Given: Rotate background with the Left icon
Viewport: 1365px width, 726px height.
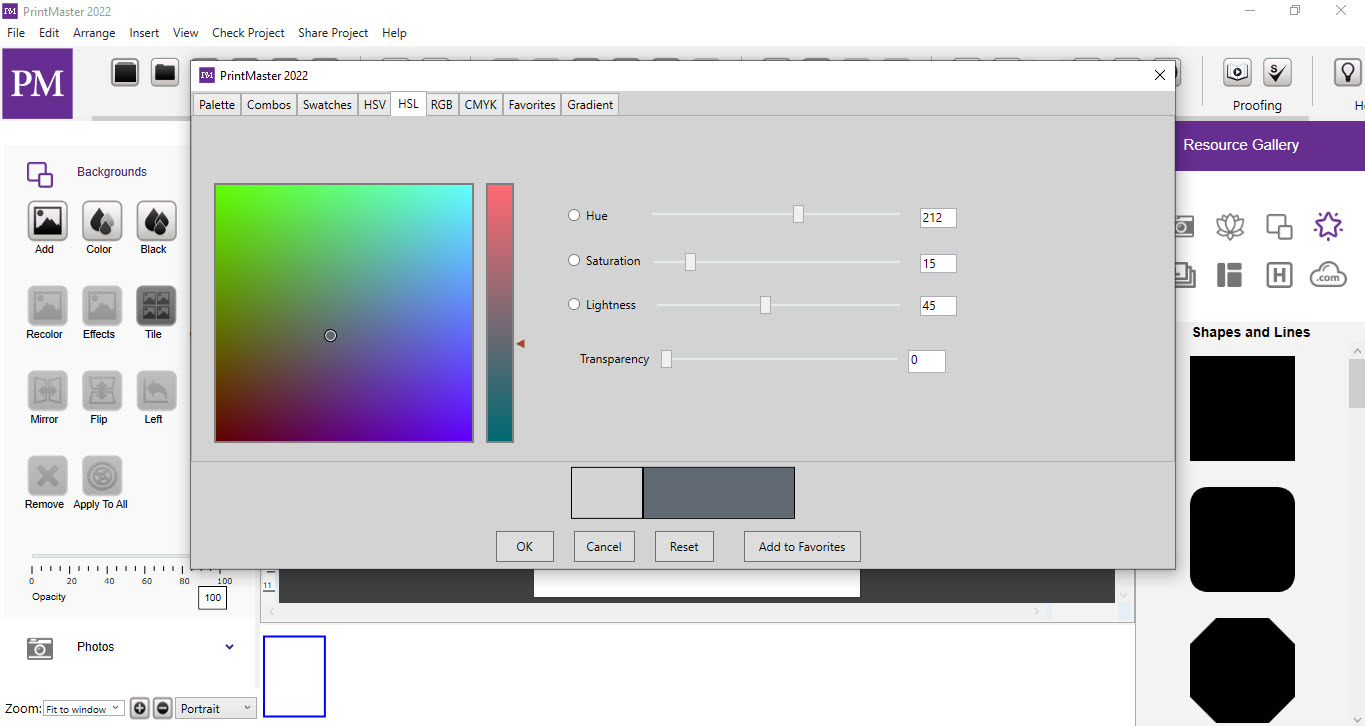Looking at the screenshot, I should pos(157,391).
